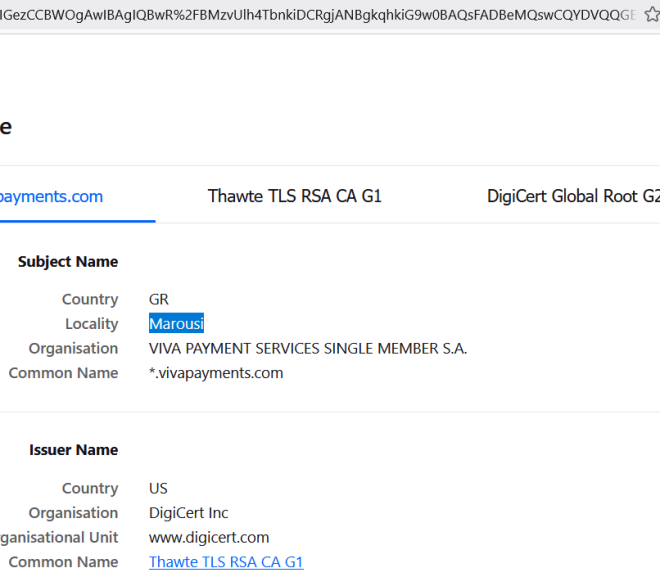
Task: Click the Issuer Name section heading
Action: point(74,449)
